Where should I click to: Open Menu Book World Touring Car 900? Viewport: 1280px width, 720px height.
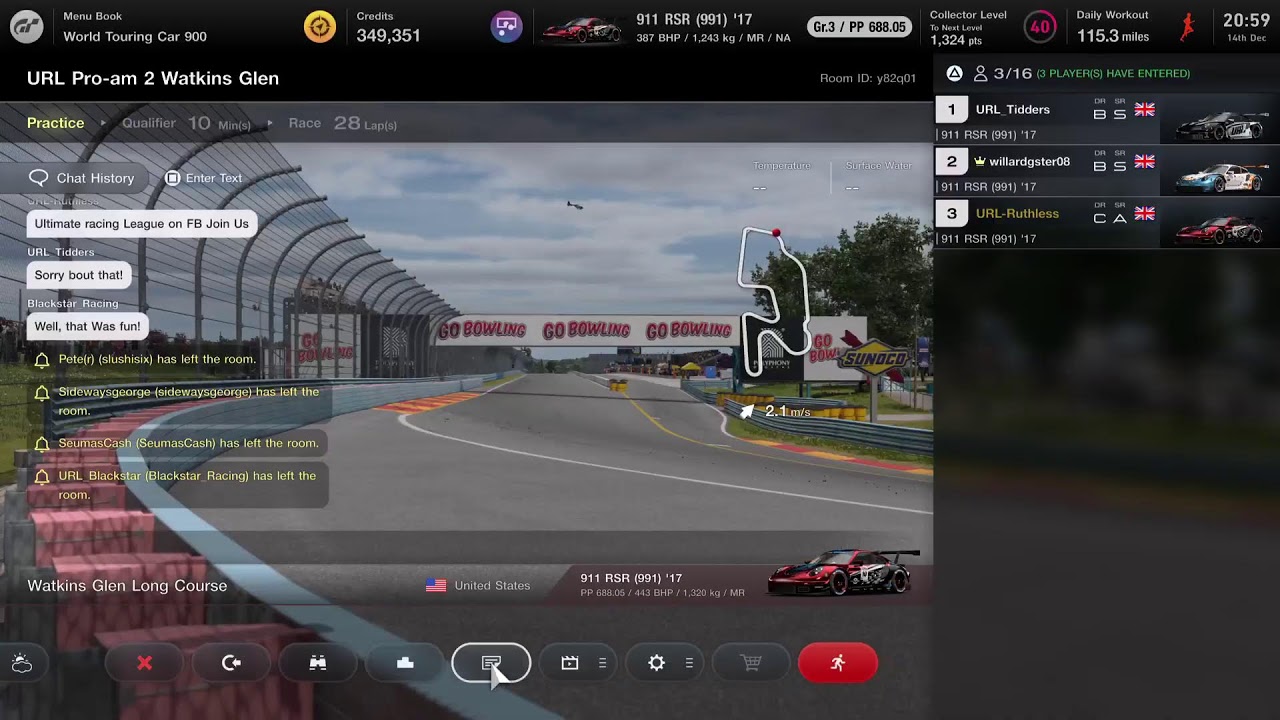(135, 27)
